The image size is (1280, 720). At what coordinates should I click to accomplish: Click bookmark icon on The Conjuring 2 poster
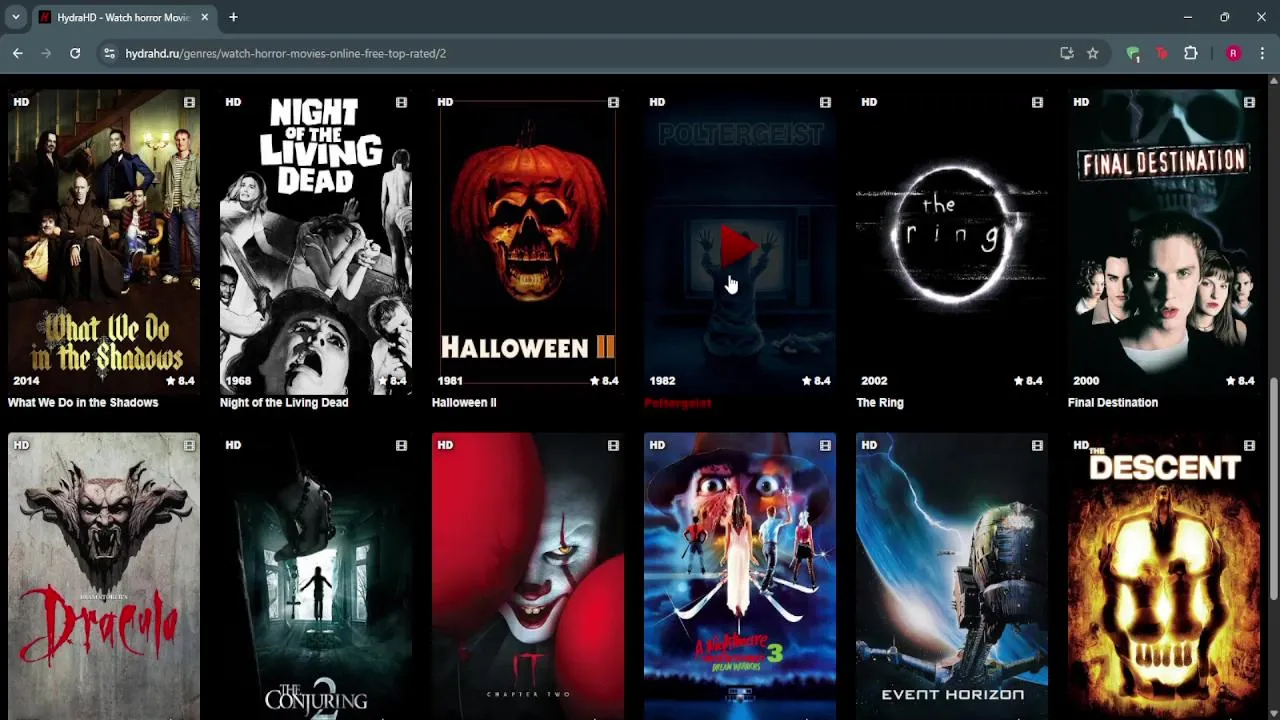[401, 445]
